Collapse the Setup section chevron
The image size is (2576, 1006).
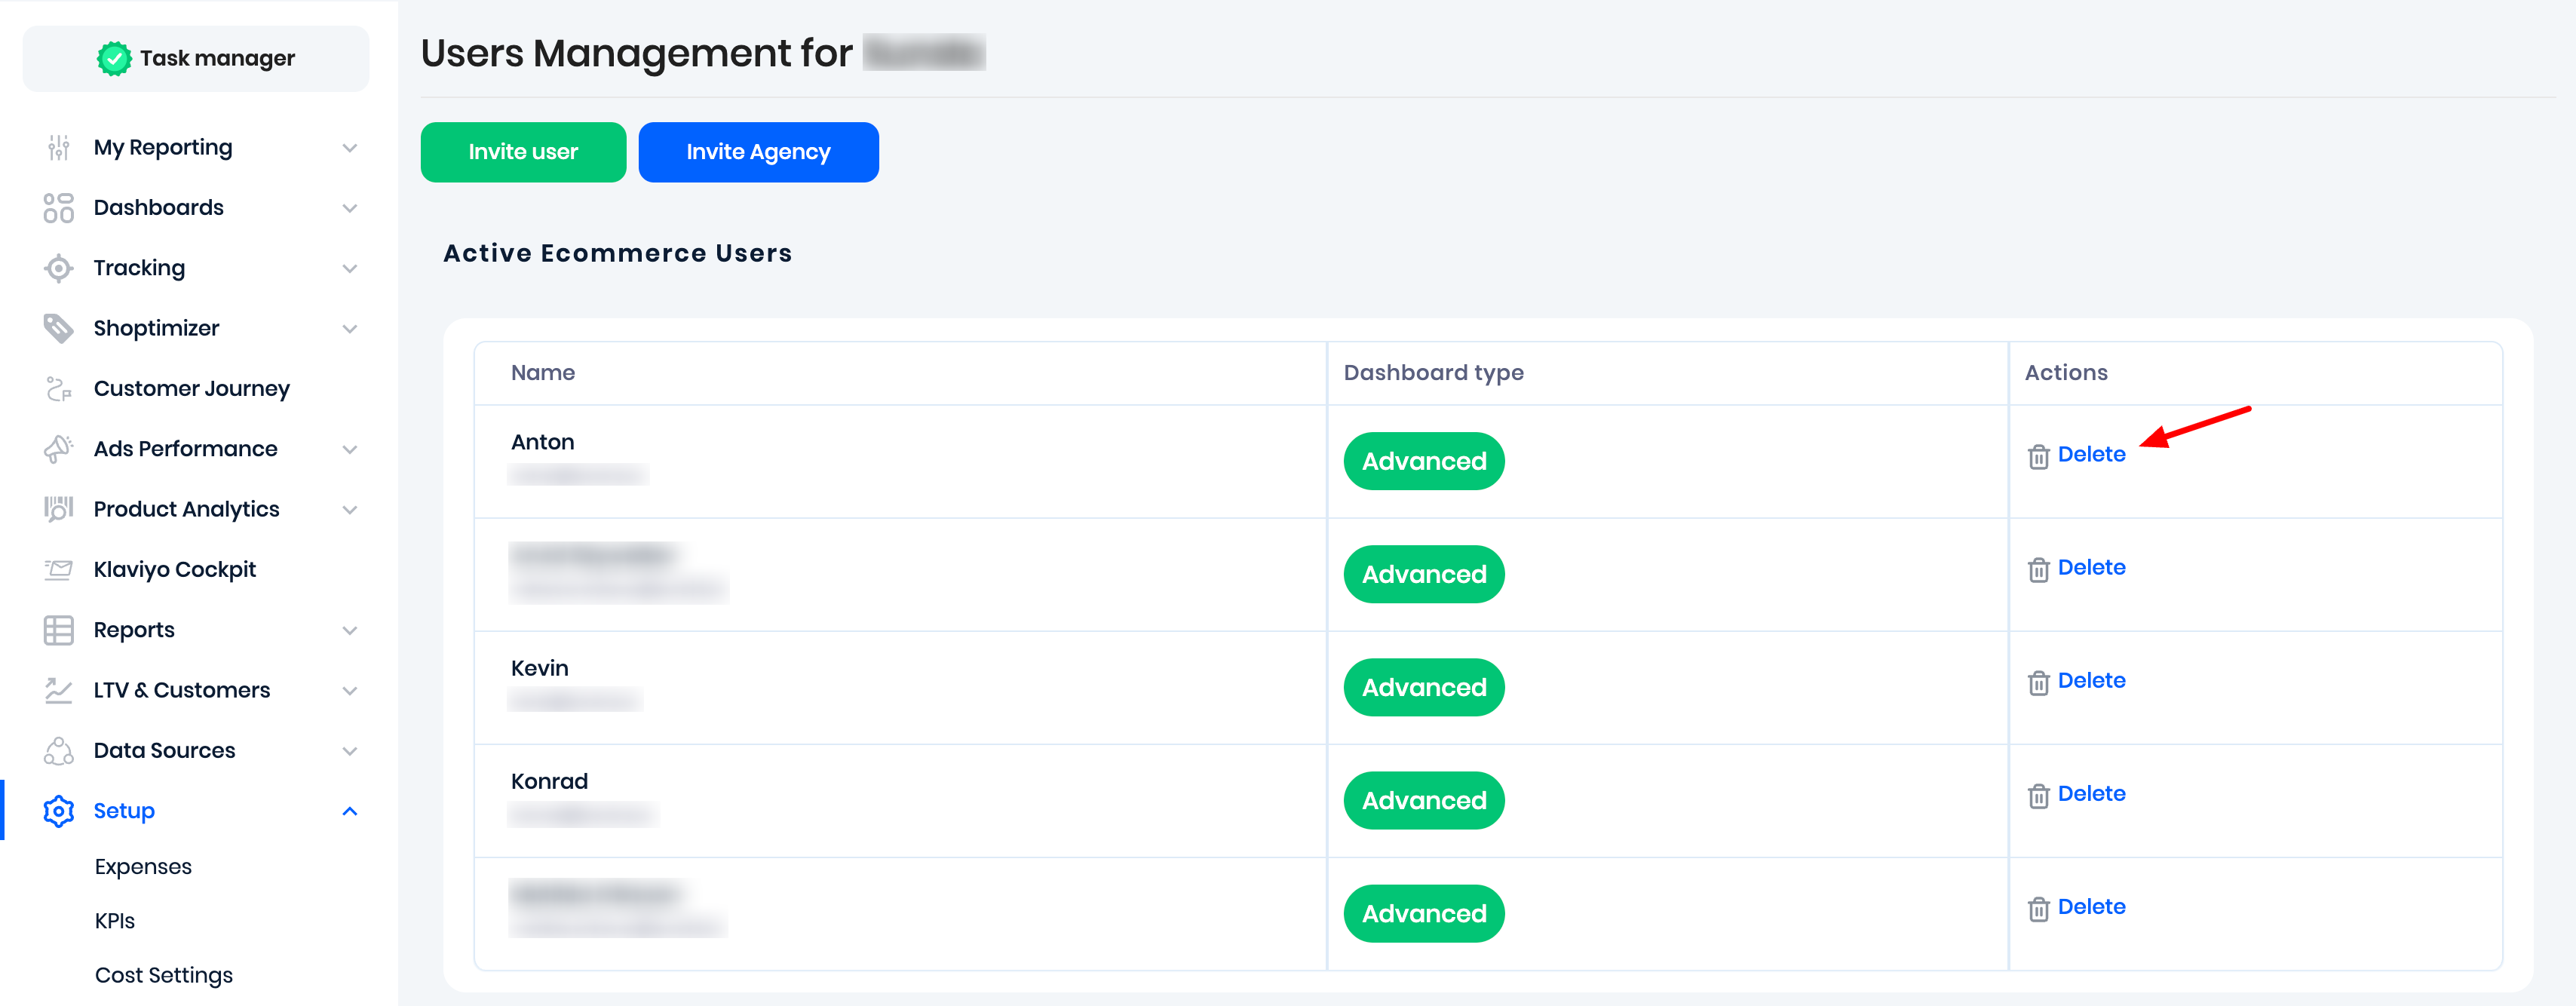click(349, 811)
